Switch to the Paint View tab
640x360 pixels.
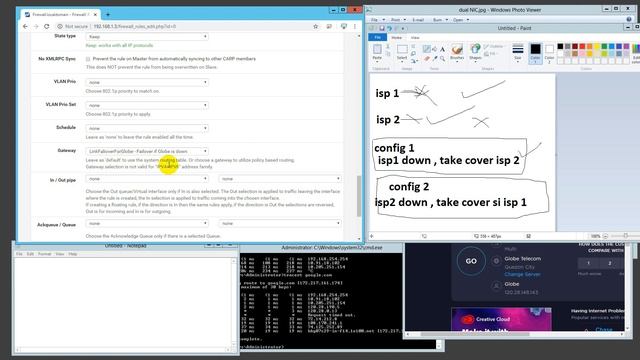pos(415,38)
